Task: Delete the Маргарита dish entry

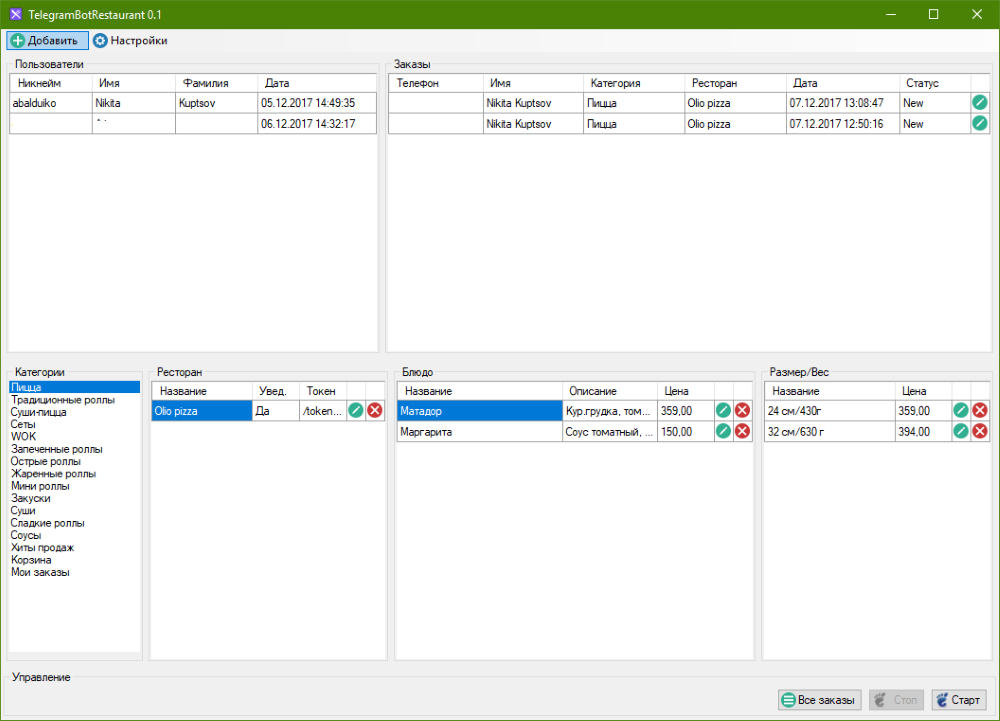Action: (742, 431)
